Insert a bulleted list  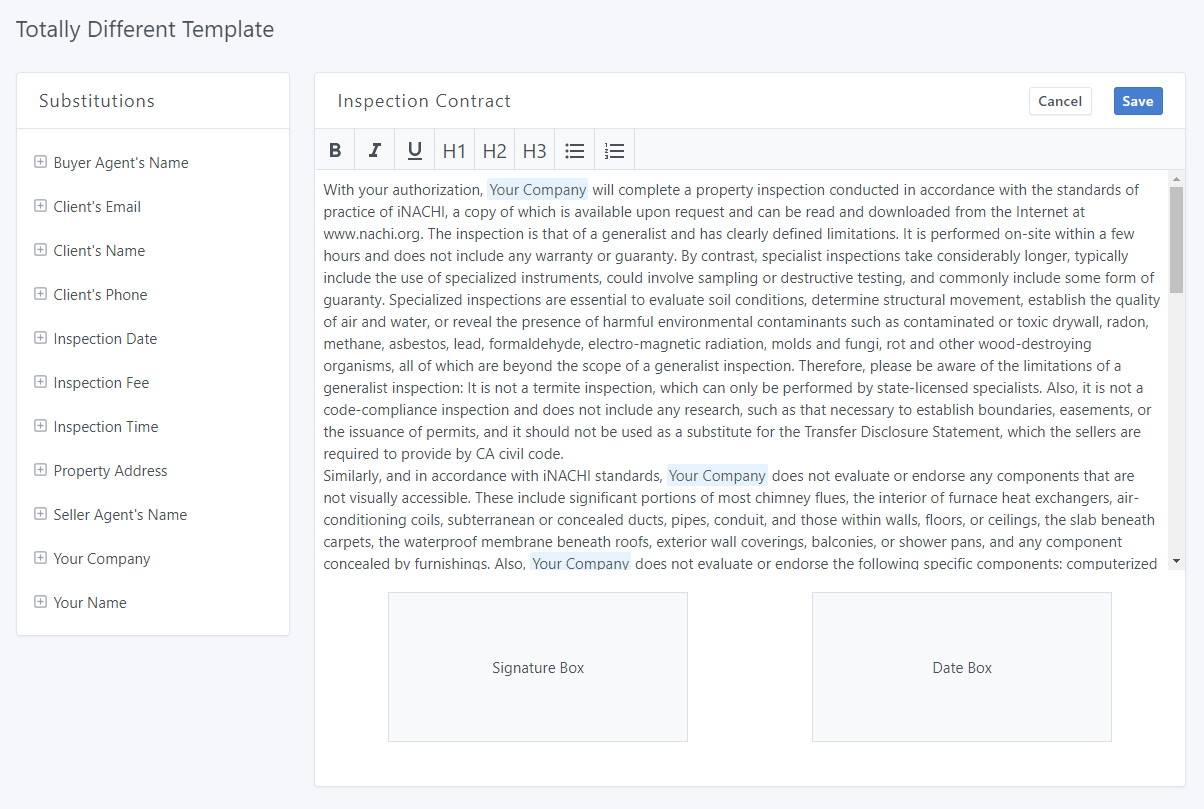click(x=574, y=150)
